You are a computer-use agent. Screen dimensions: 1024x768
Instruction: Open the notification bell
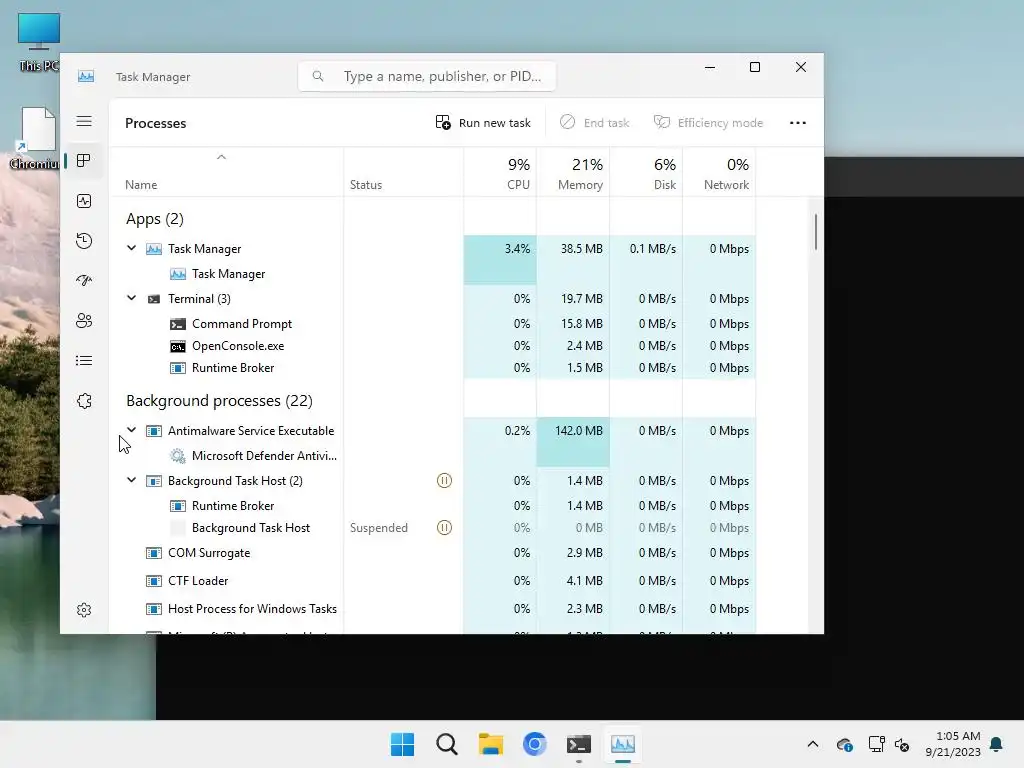click(x=997, y=744)
